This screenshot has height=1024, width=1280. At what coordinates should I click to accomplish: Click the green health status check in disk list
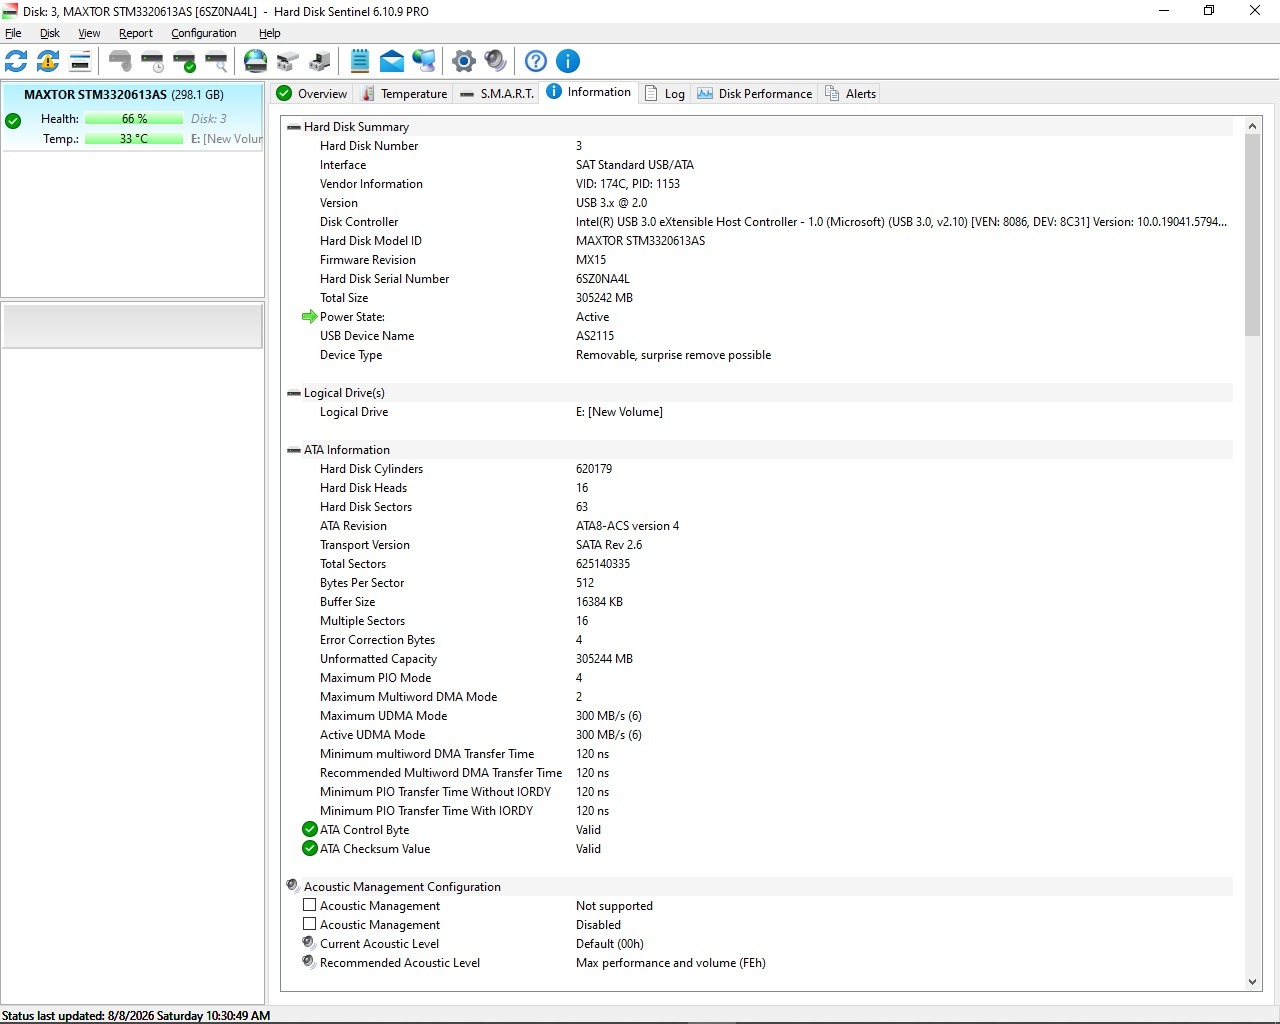(x=13, y=121)
